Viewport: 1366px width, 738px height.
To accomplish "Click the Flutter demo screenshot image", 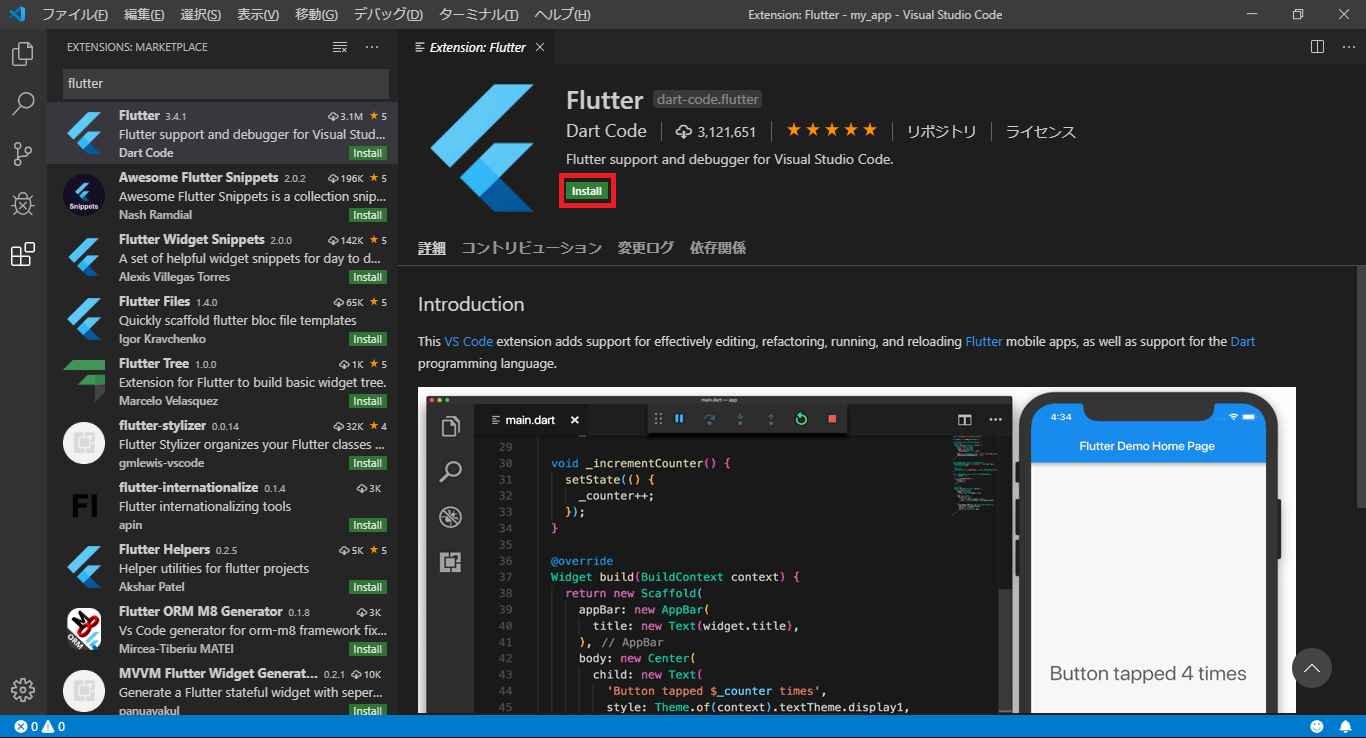I will pyautogui.click(x=857, y=550).
